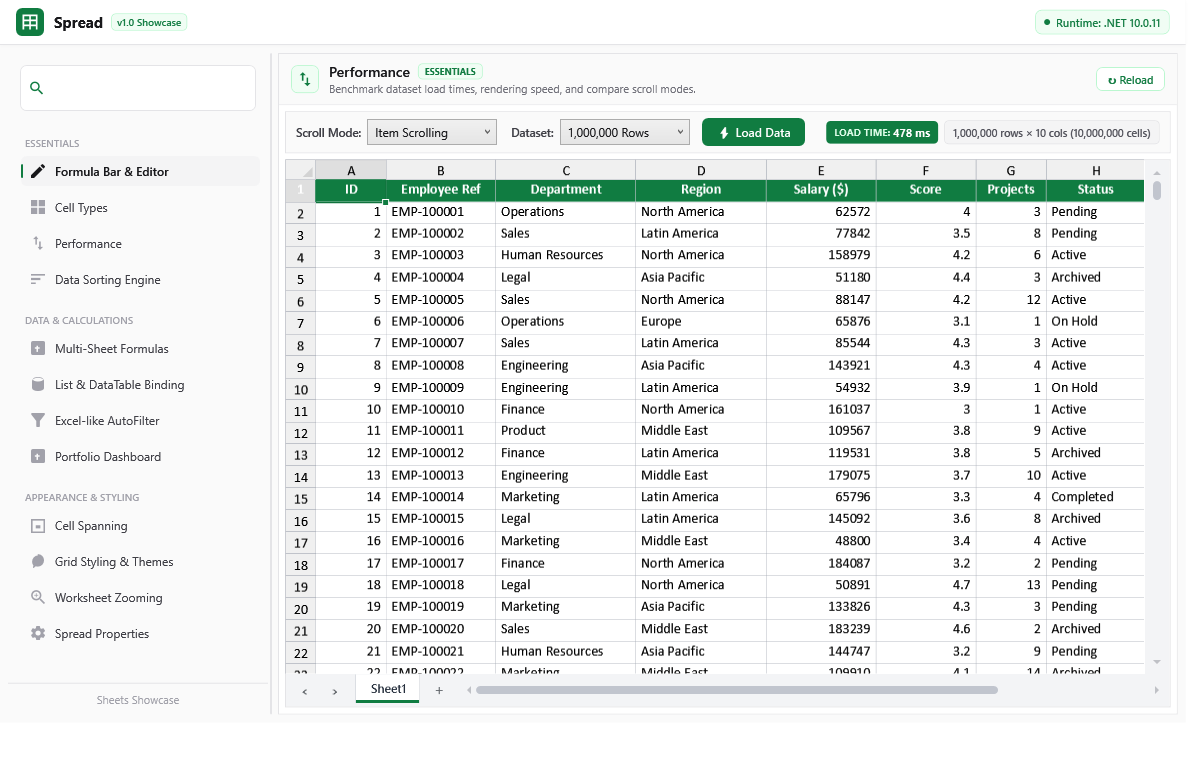Add a new sheet with plus icon

pos(438,690)
